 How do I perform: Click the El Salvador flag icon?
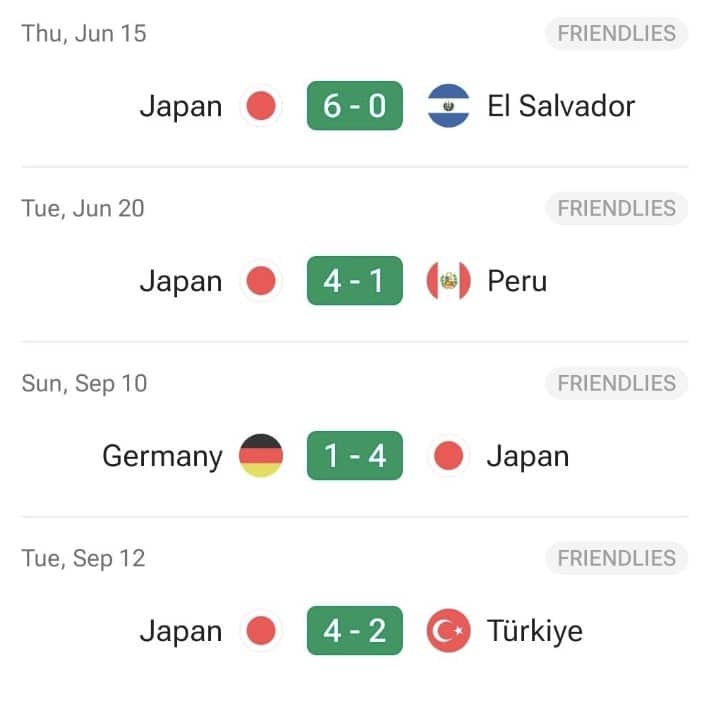click(x=449, y=106)
